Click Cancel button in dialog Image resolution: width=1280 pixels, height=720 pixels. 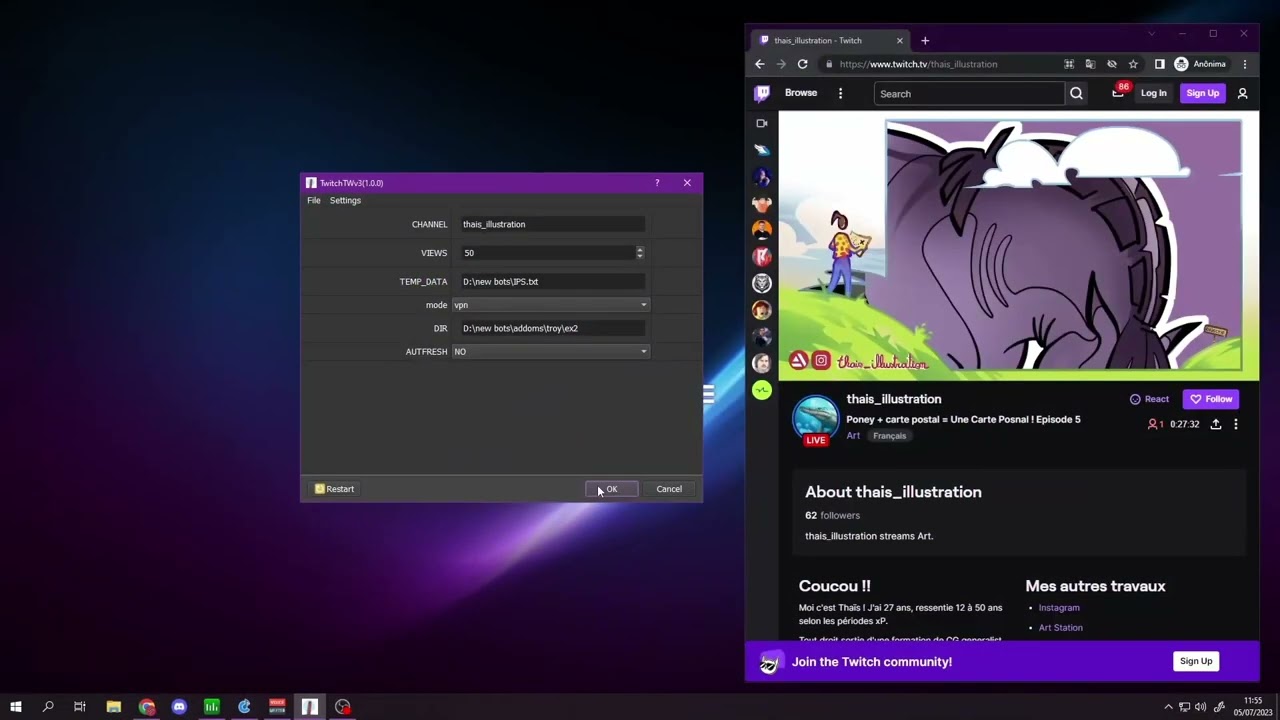point(669,489)
